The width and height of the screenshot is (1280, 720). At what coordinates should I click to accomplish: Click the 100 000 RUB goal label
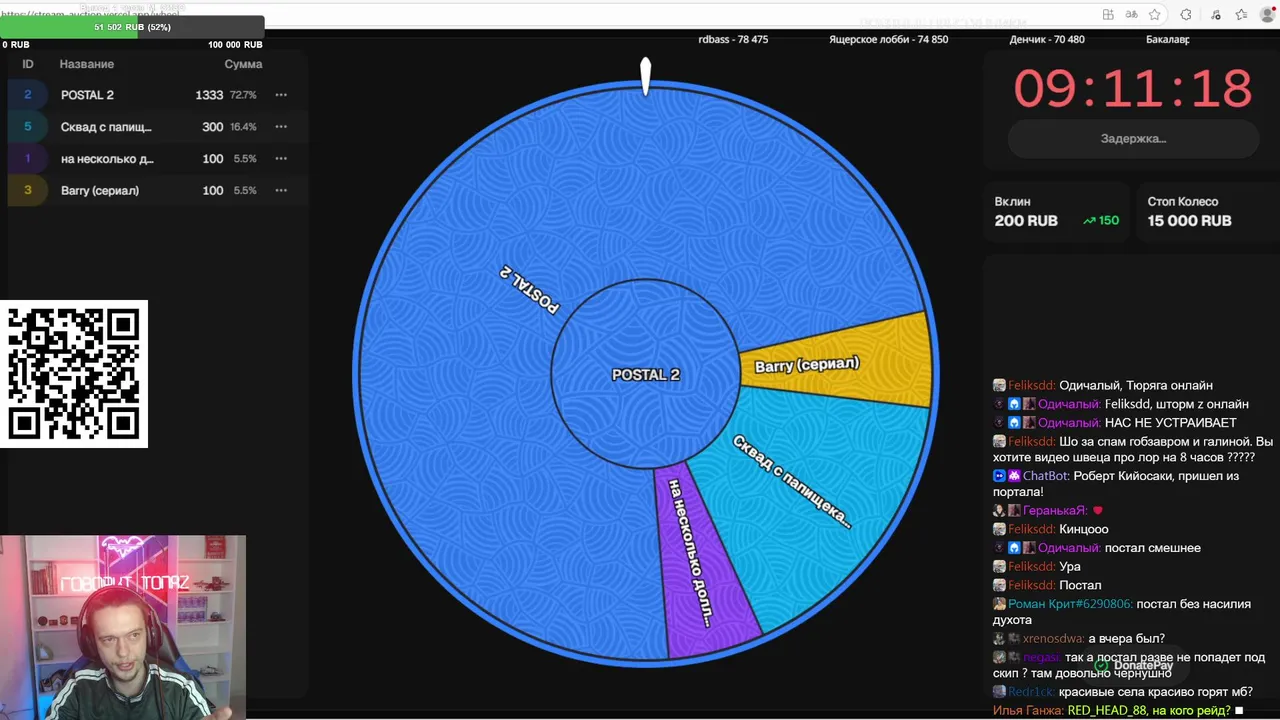pyautogui.click(x=235, y=45)
